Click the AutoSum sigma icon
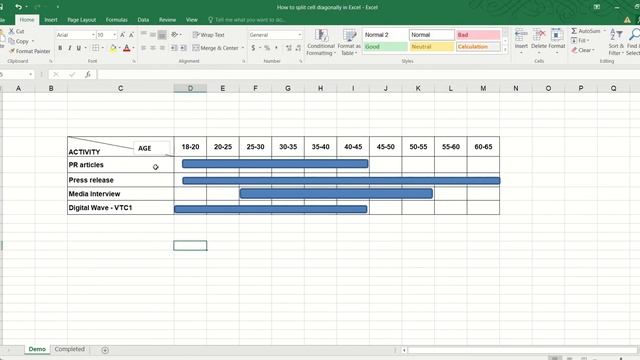 (x=574, y=31)
